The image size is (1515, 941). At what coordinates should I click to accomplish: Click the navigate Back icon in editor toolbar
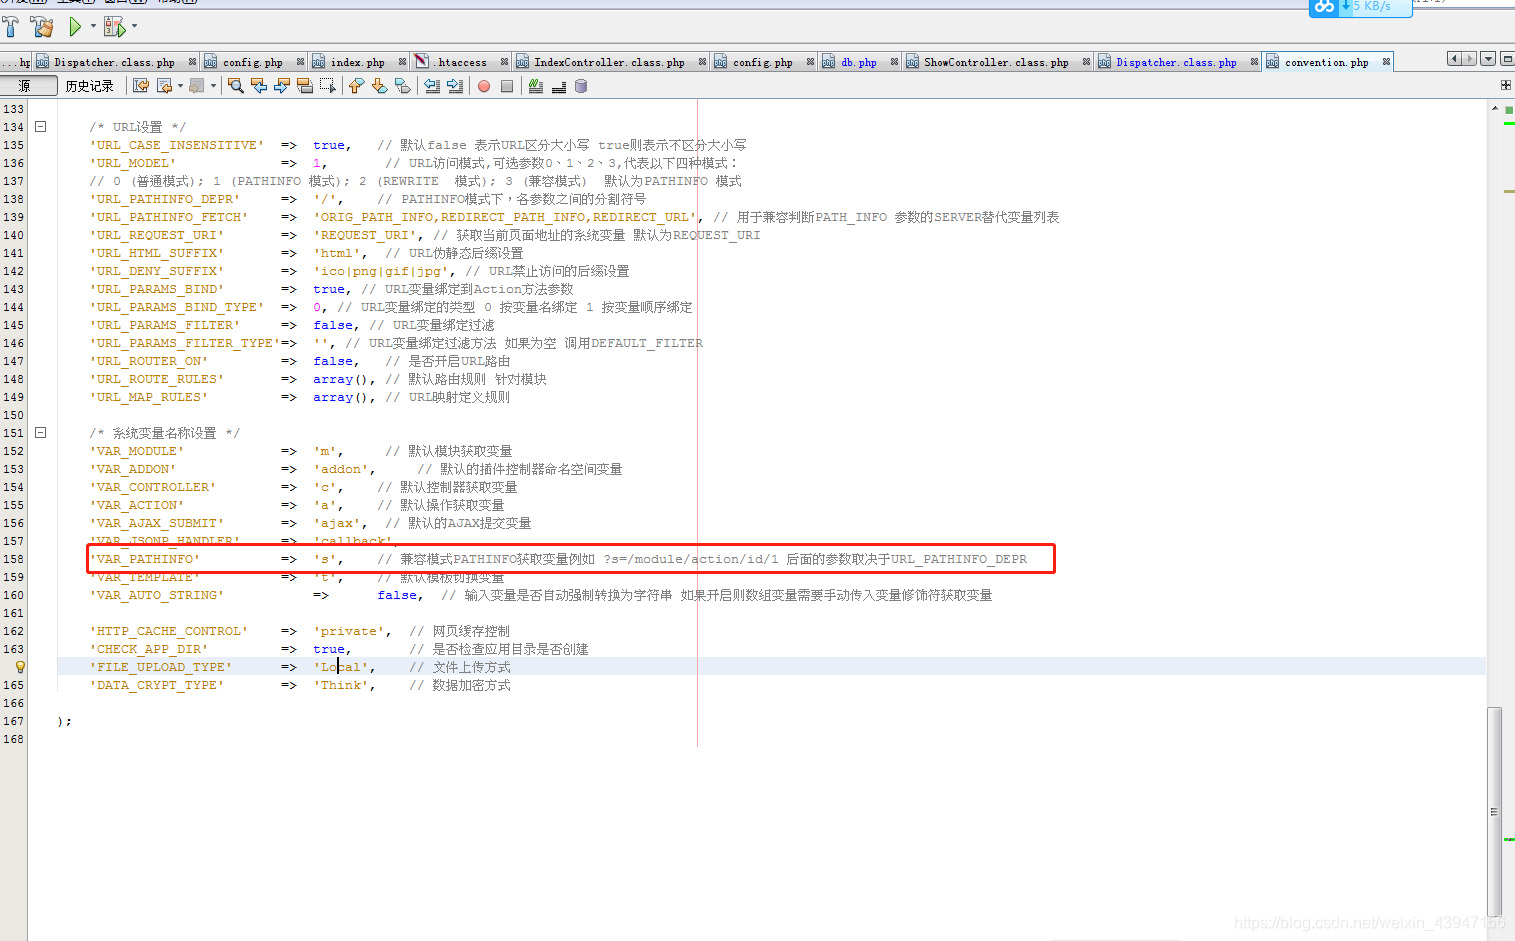[x=165, y=86]
